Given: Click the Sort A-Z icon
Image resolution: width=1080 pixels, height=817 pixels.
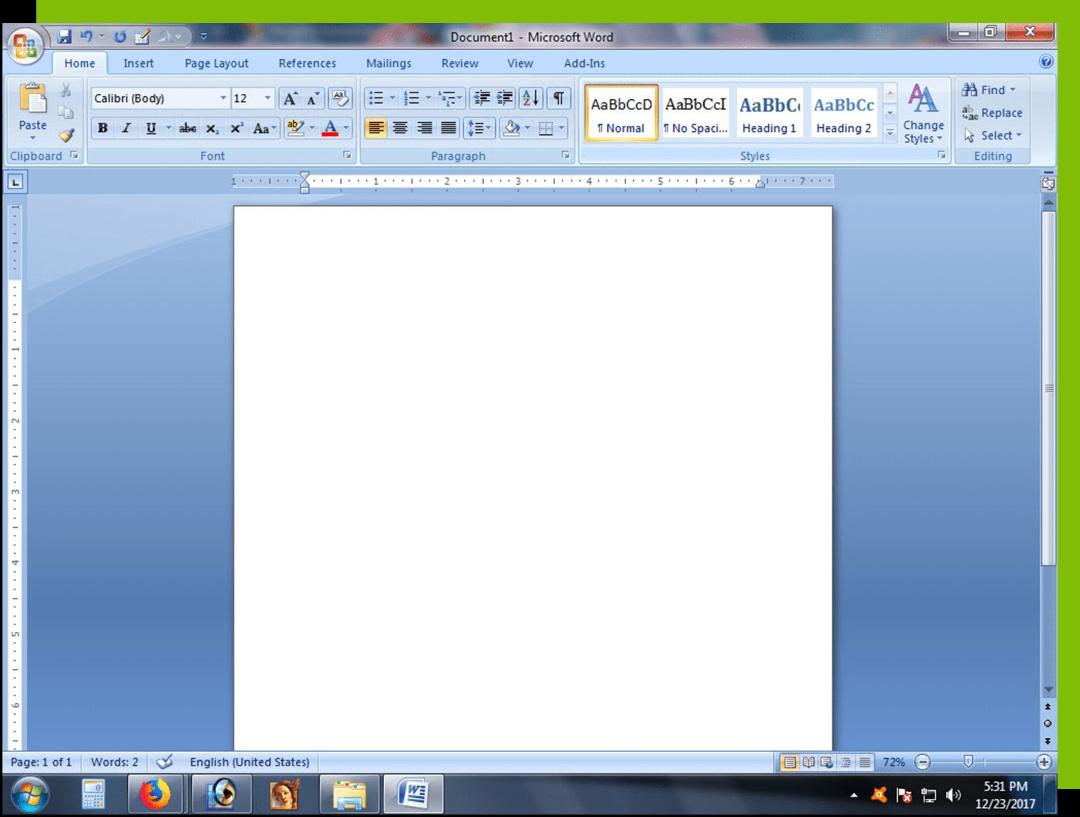Looking at the screenshot, I should point(530,98).
